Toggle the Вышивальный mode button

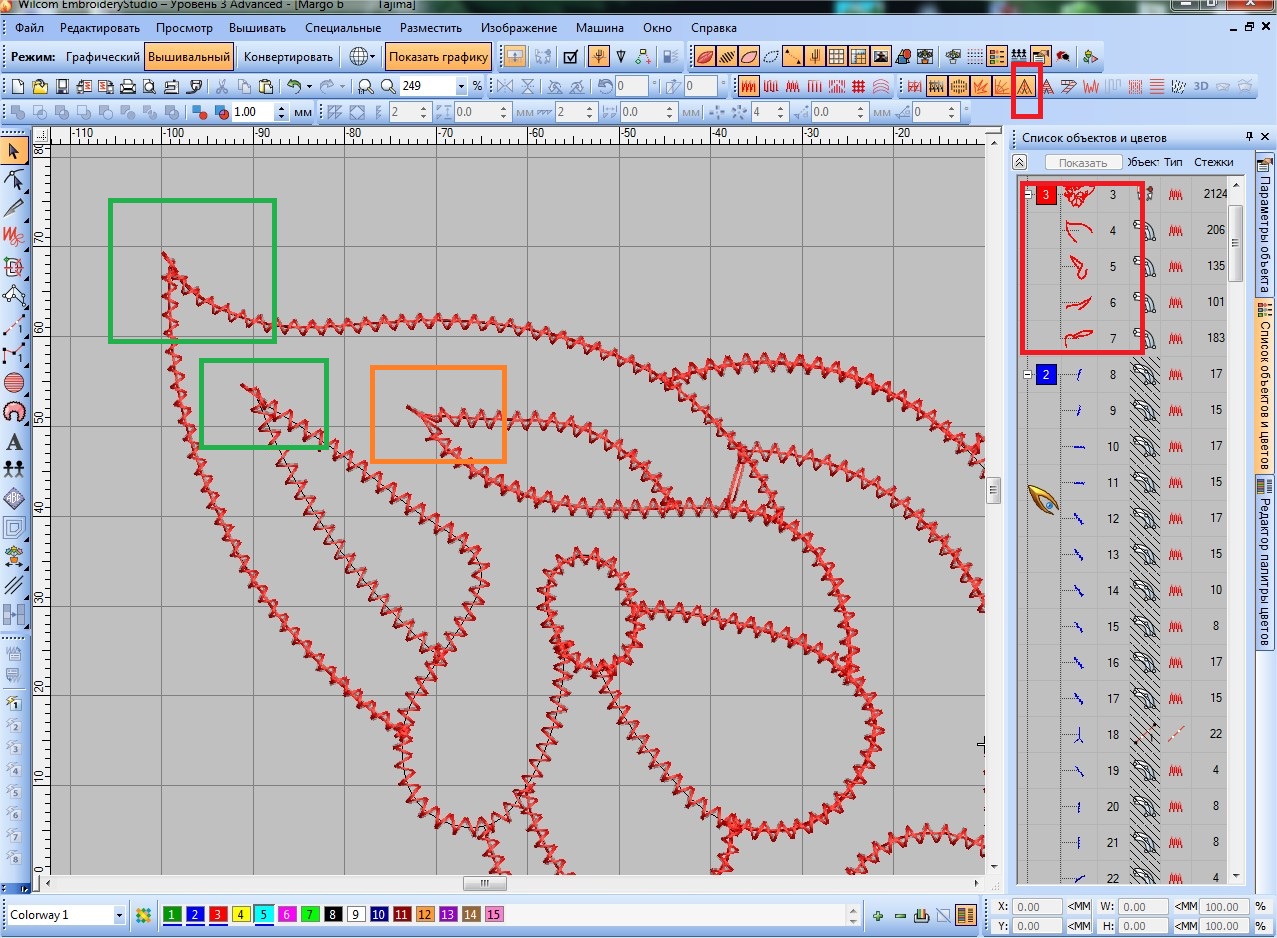point(190,57)
